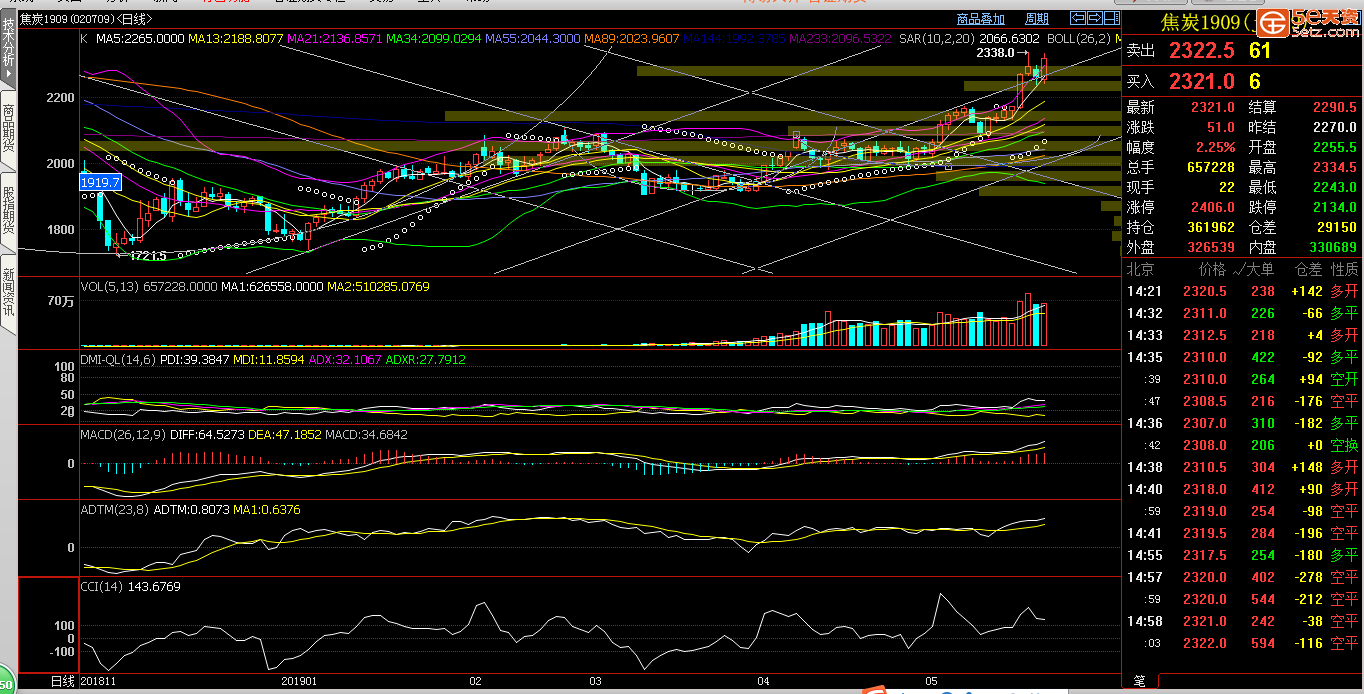The height and width of the screenshot is (694, 1364).
Task: Click the 幅度 value 2.25%
Action: click(x=1215, y=147)
